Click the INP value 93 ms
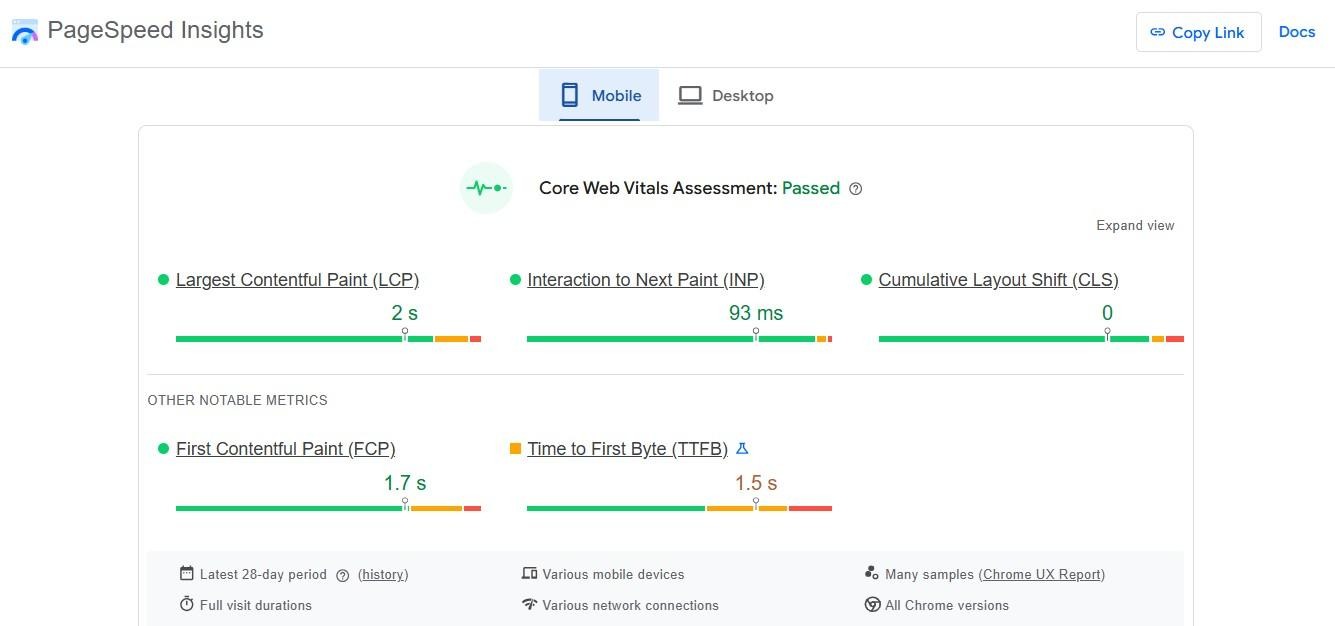This screenshot has height=626, width=1335. pos(756,313)
